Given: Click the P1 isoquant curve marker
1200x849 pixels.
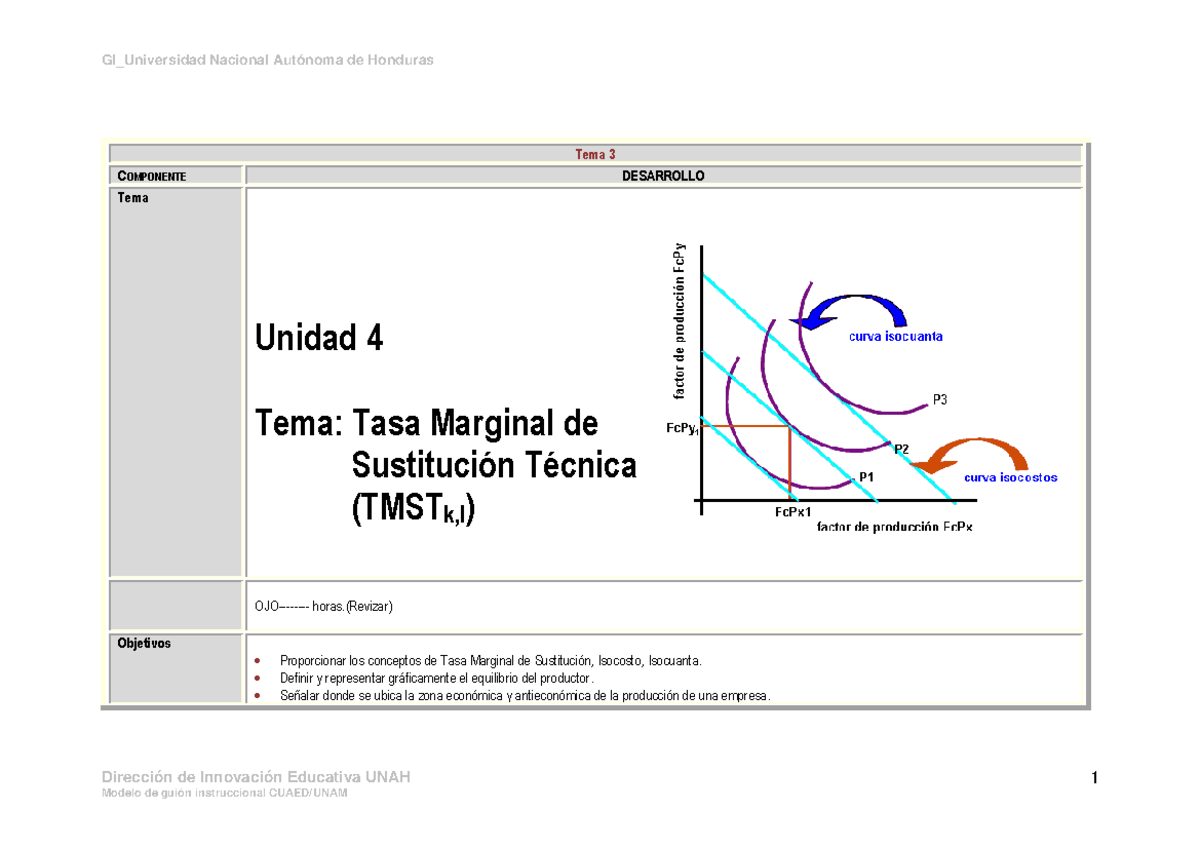Looking at the screenshot, I should [866, 476].
